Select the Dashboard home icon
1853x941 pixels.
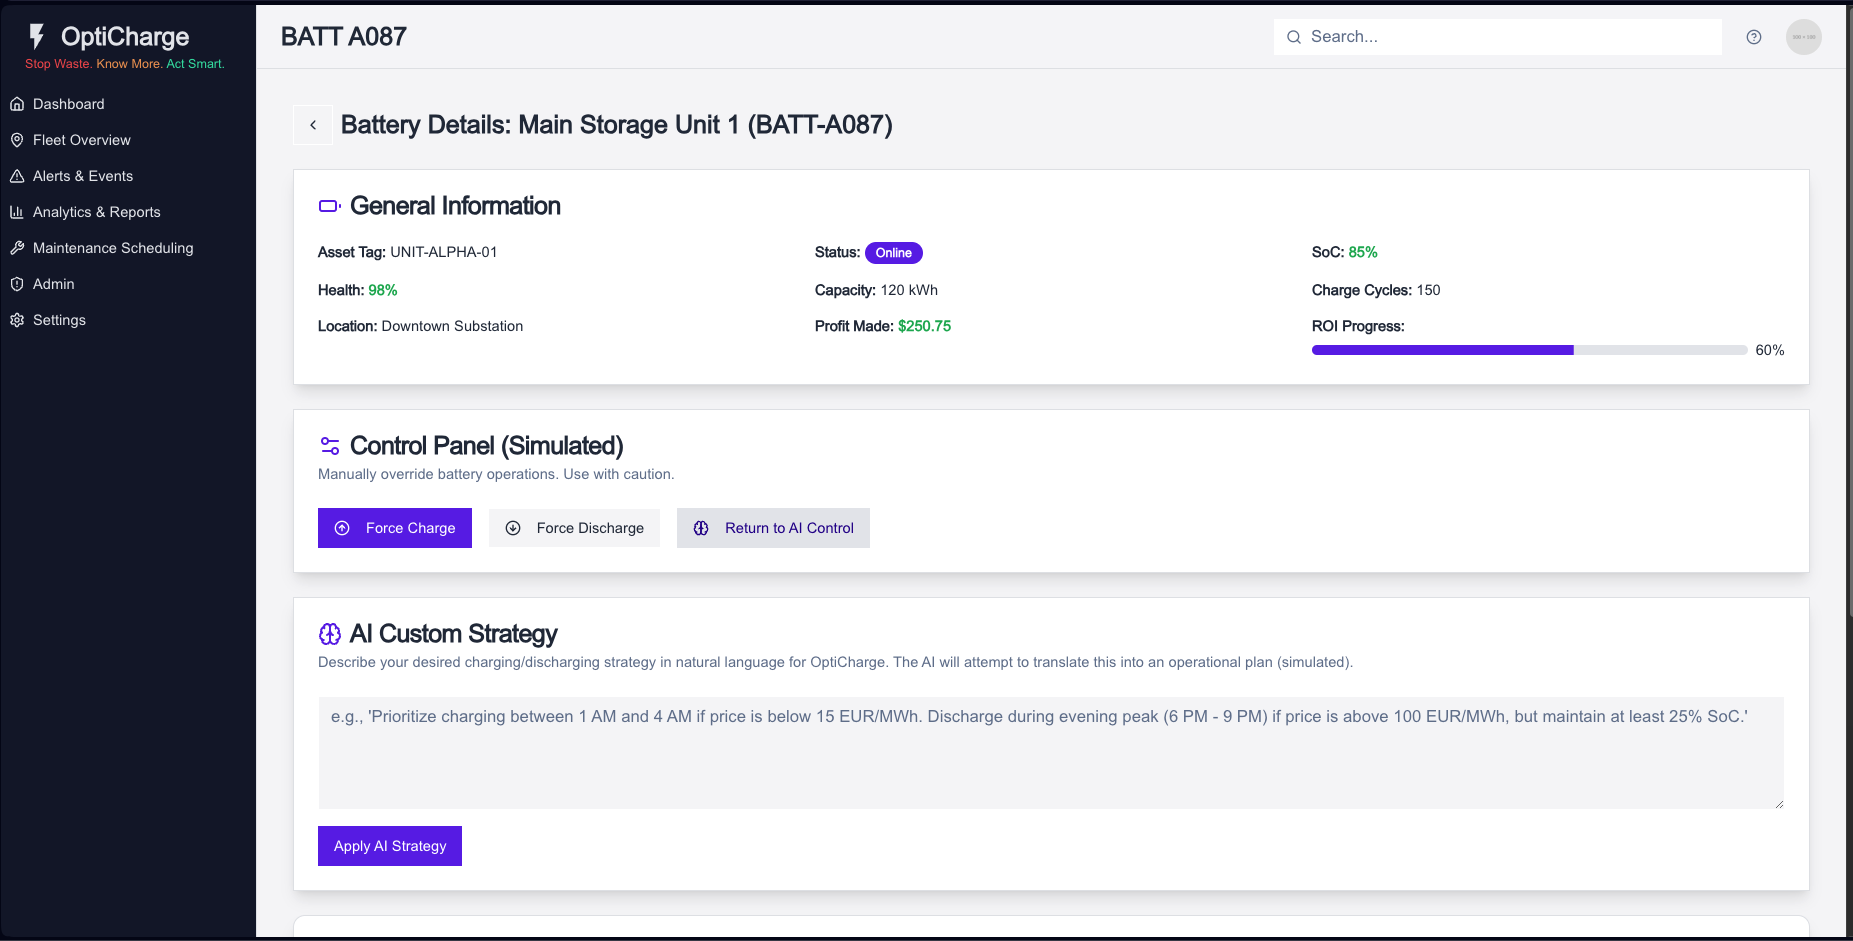17,103
